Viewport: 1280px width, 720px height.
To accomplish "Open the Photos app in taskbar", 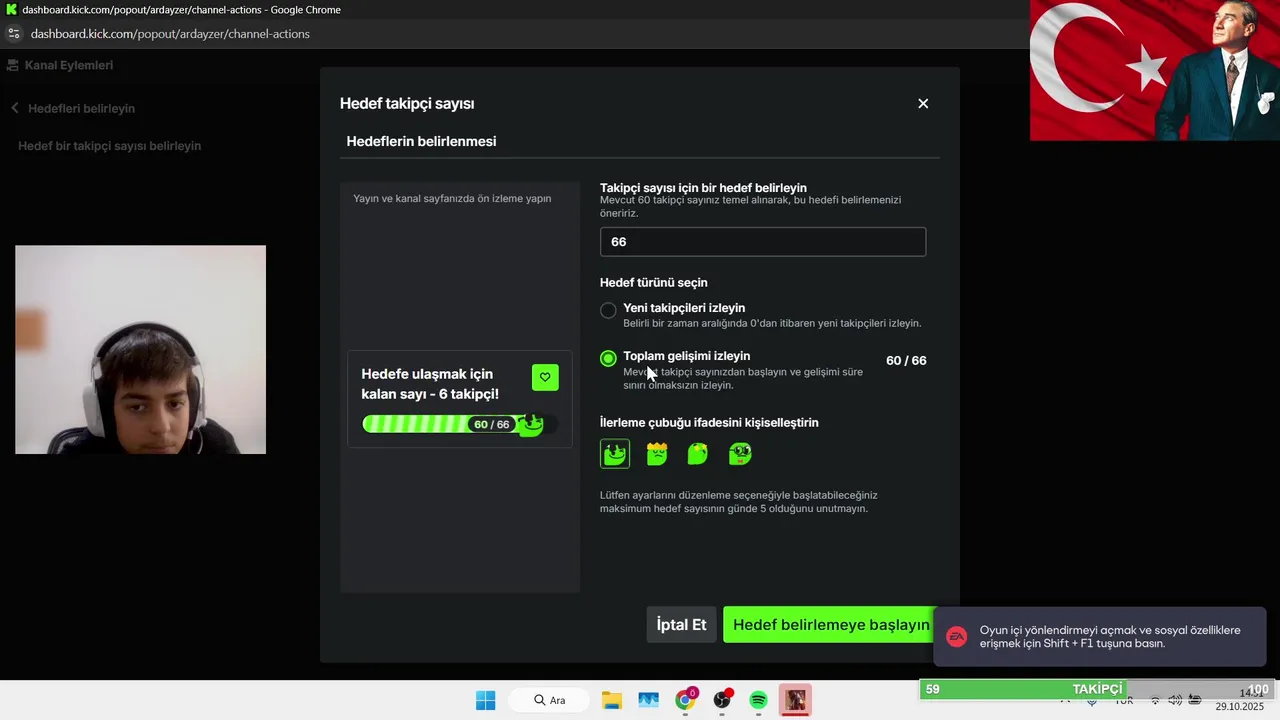I will [x=648, y=700].
